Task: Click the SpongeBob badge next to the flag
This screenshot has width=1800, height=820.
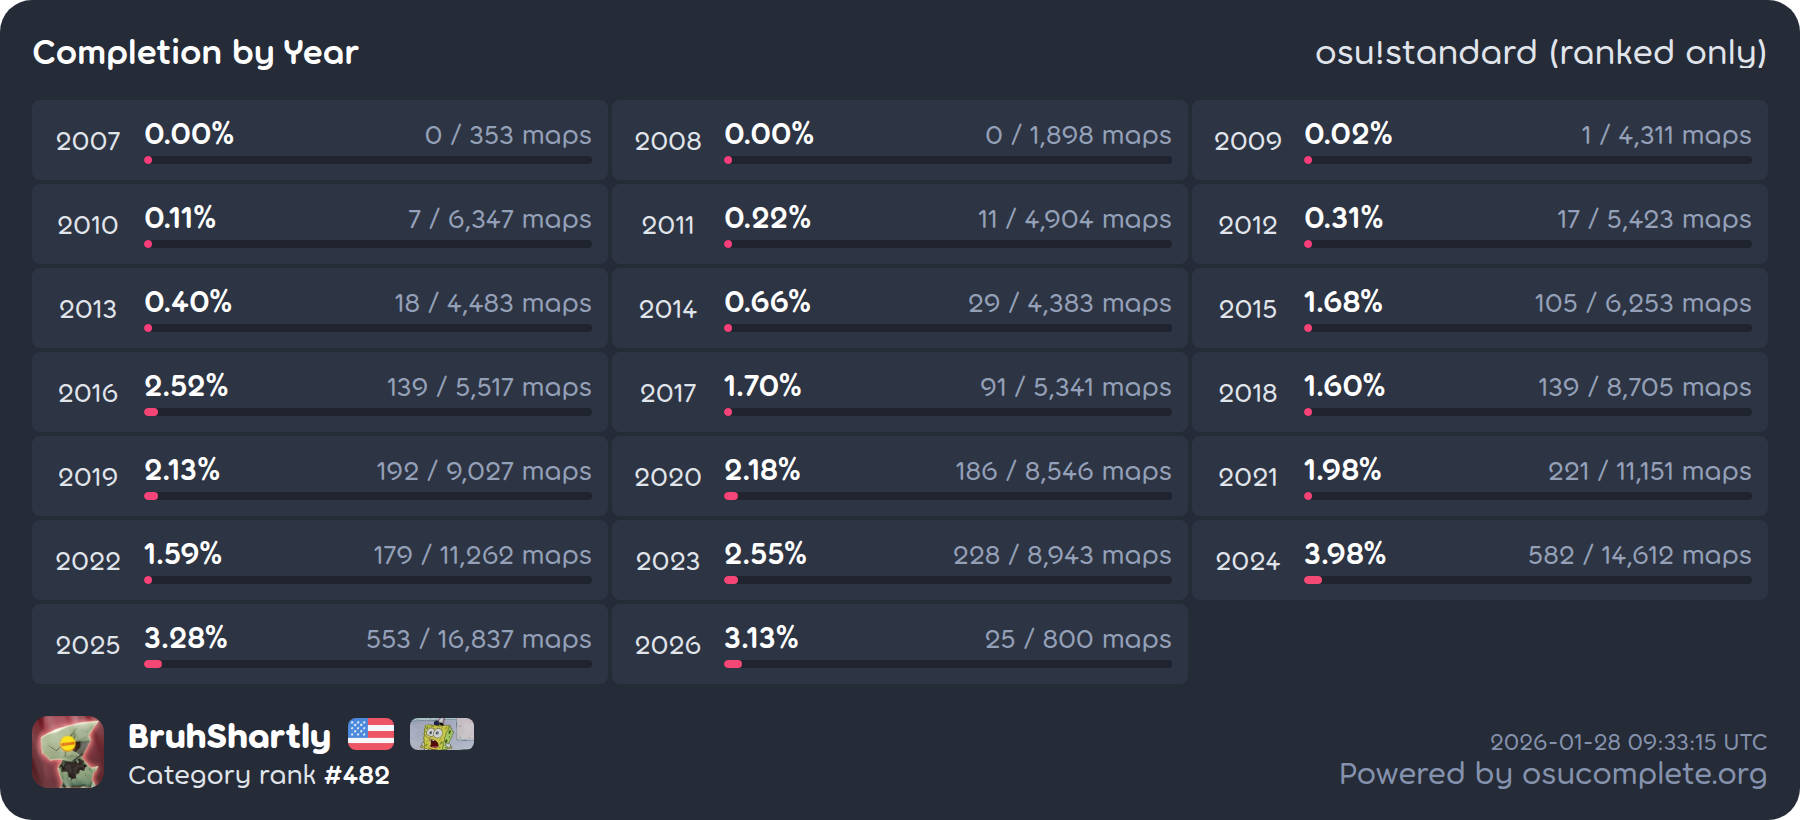Action: point(441,734)
